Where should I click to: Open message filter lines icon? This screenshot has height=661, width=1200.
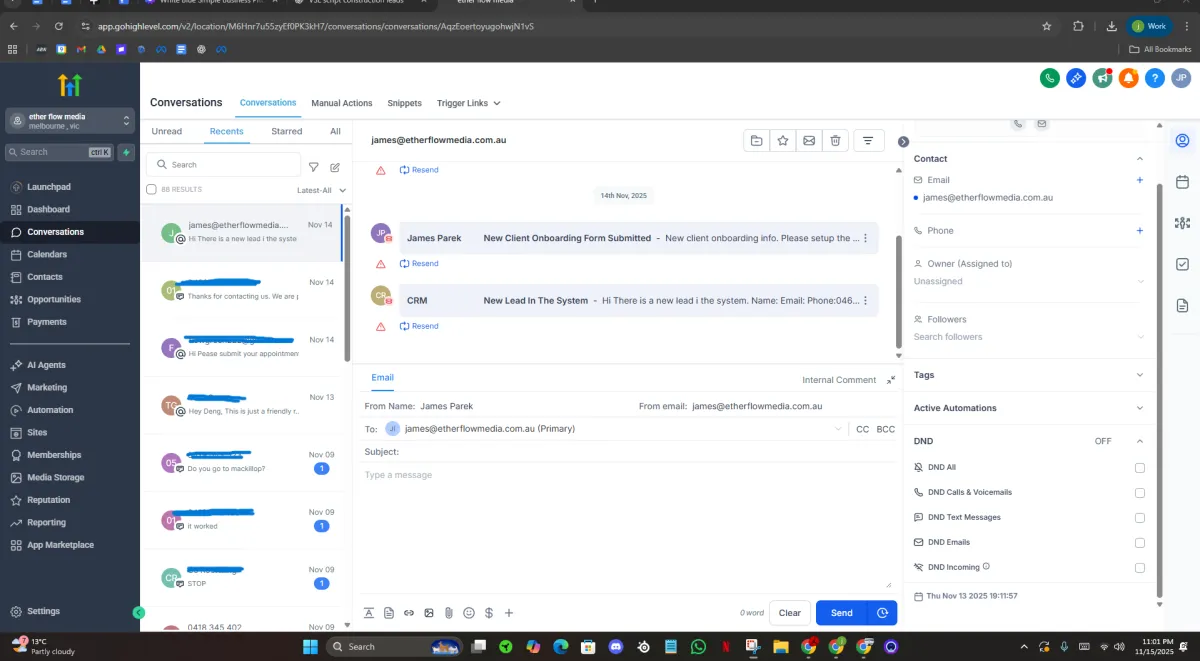pos(868,141)
